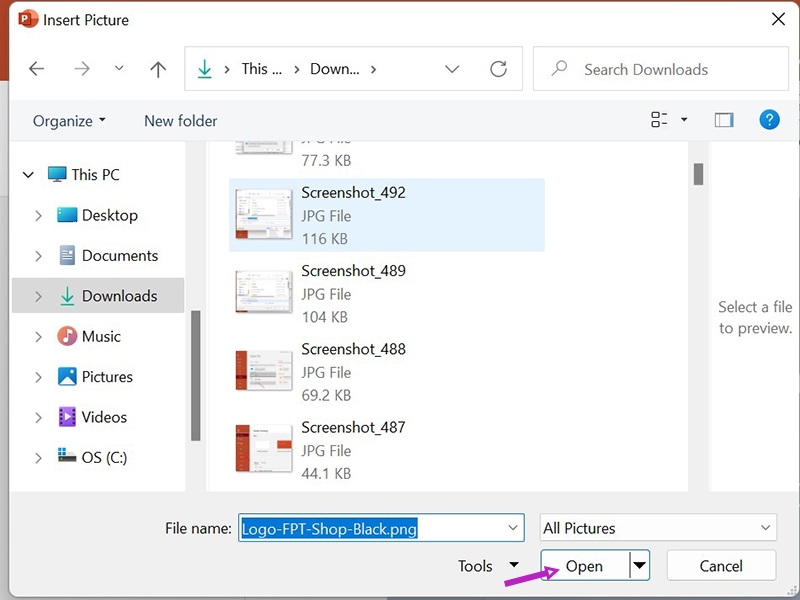The width and height of the screenshot is (800, 600).
Task: Change the view layout icon
Action: tap(659, 119)
